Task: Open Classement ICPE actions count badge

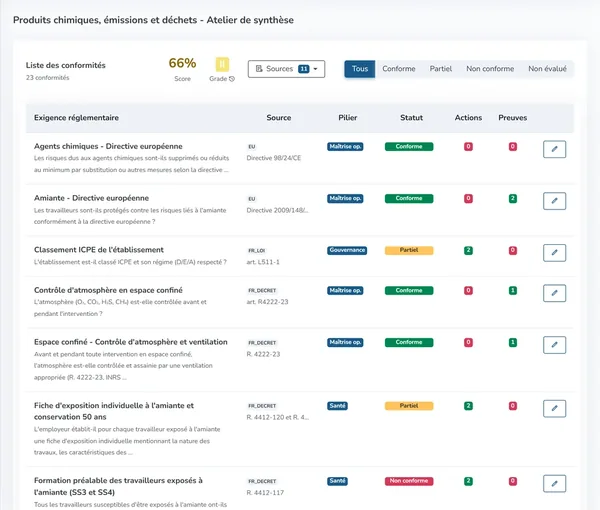Action: coord(468,251)
